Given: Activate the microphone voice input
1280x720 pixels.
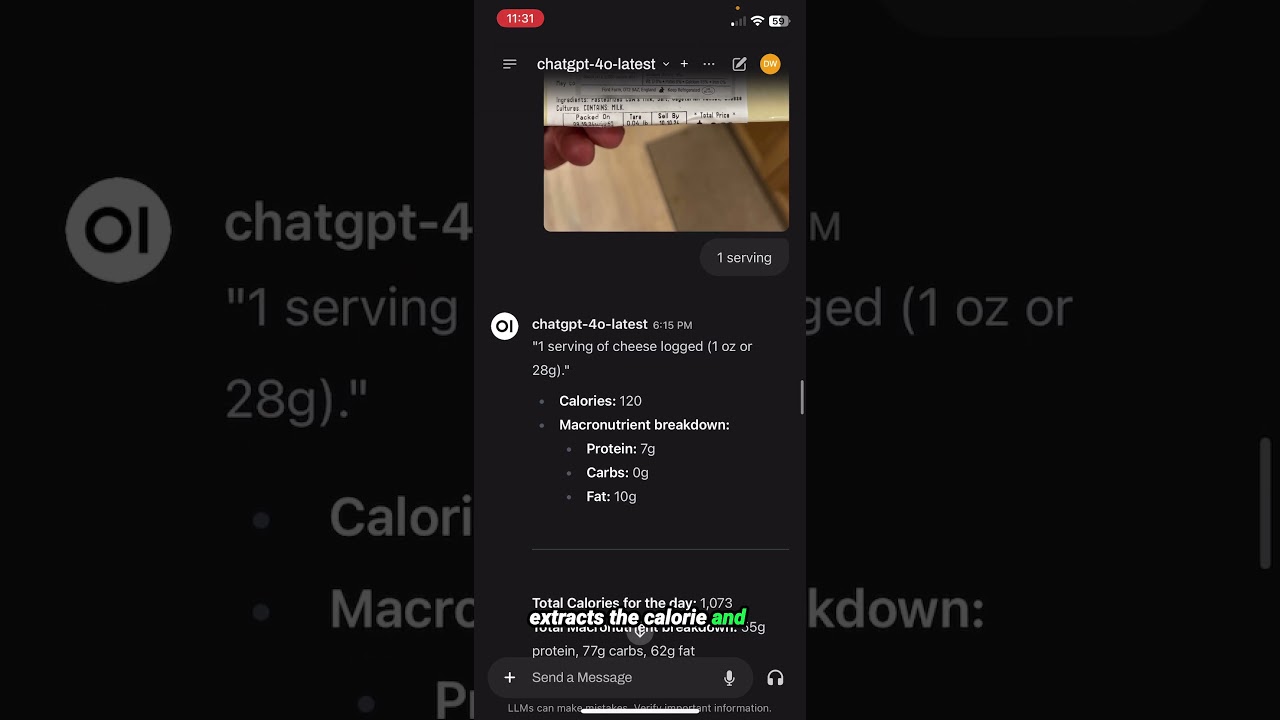Looking at the screenshot, I should tap(729, 678).
